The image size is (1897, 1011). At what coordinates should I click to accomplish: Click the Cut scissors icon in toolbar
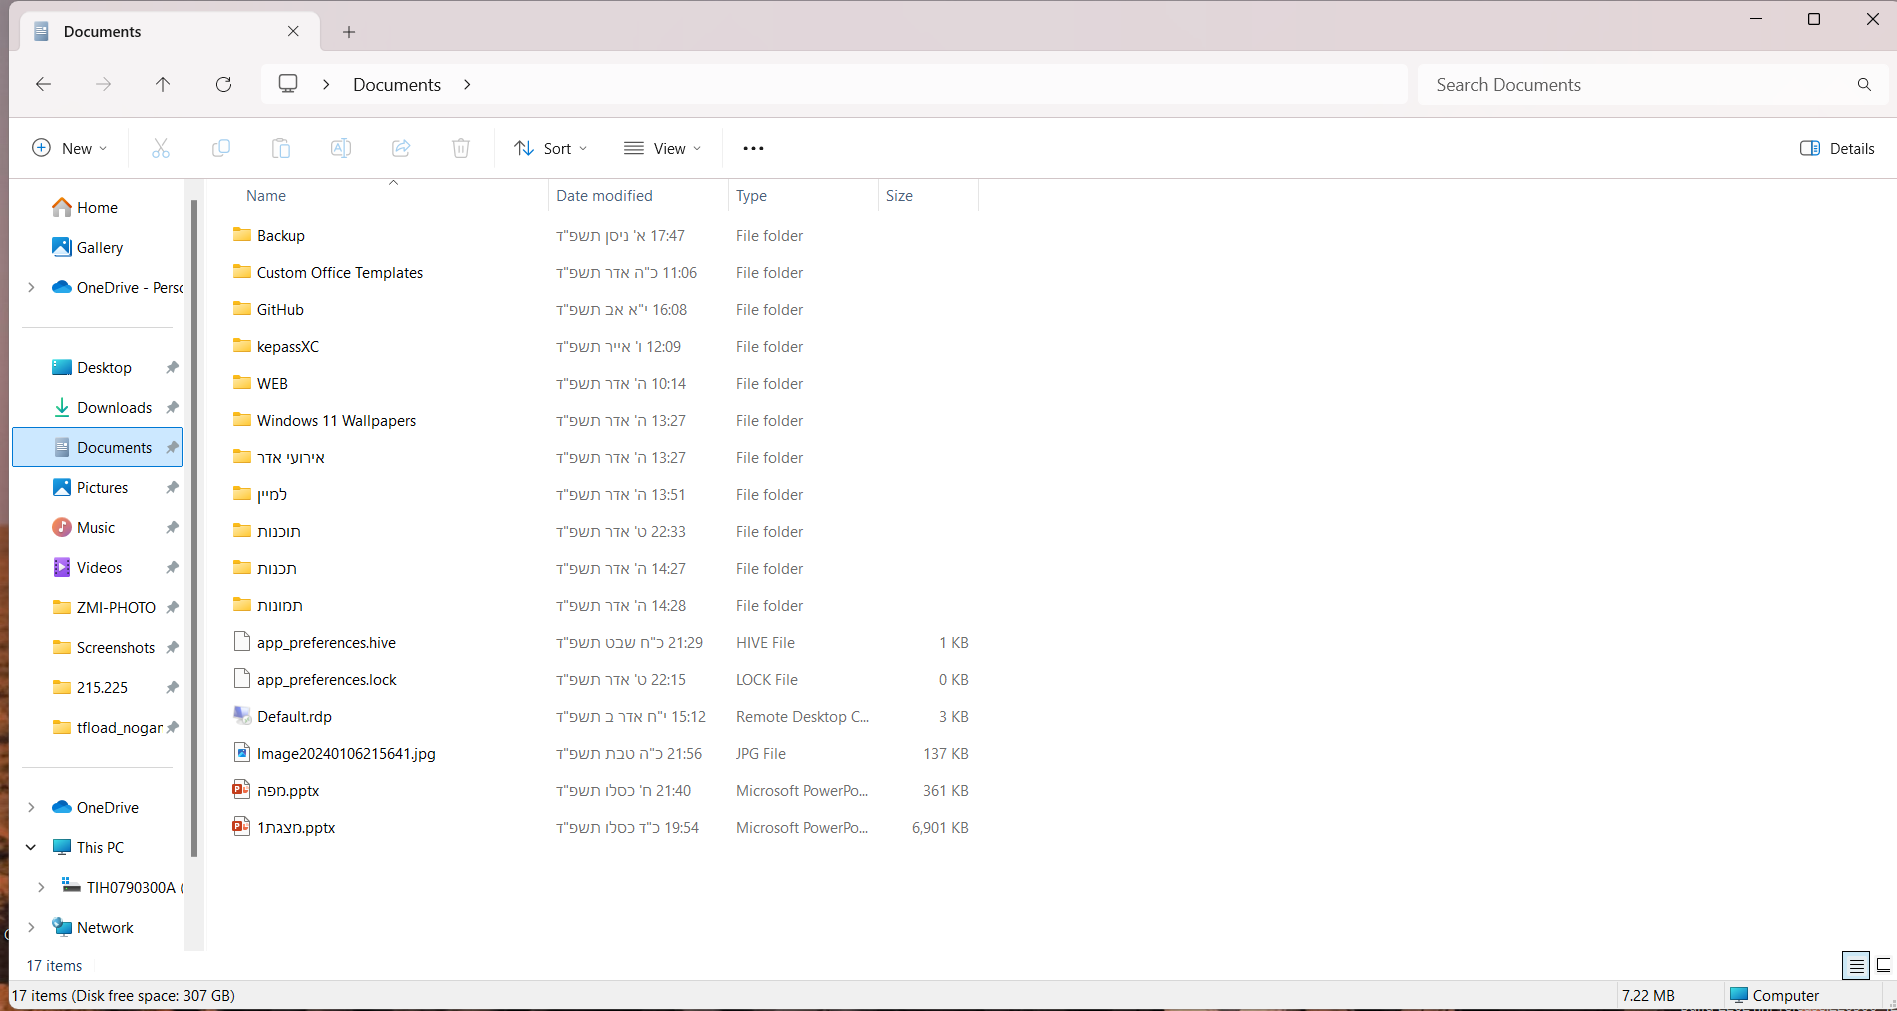click(160, 148)
